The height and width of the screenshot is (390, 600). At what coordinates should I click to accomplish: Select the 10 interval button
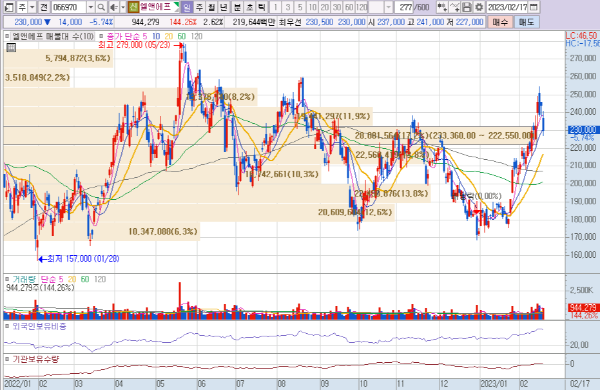click(x=312, y=7)
